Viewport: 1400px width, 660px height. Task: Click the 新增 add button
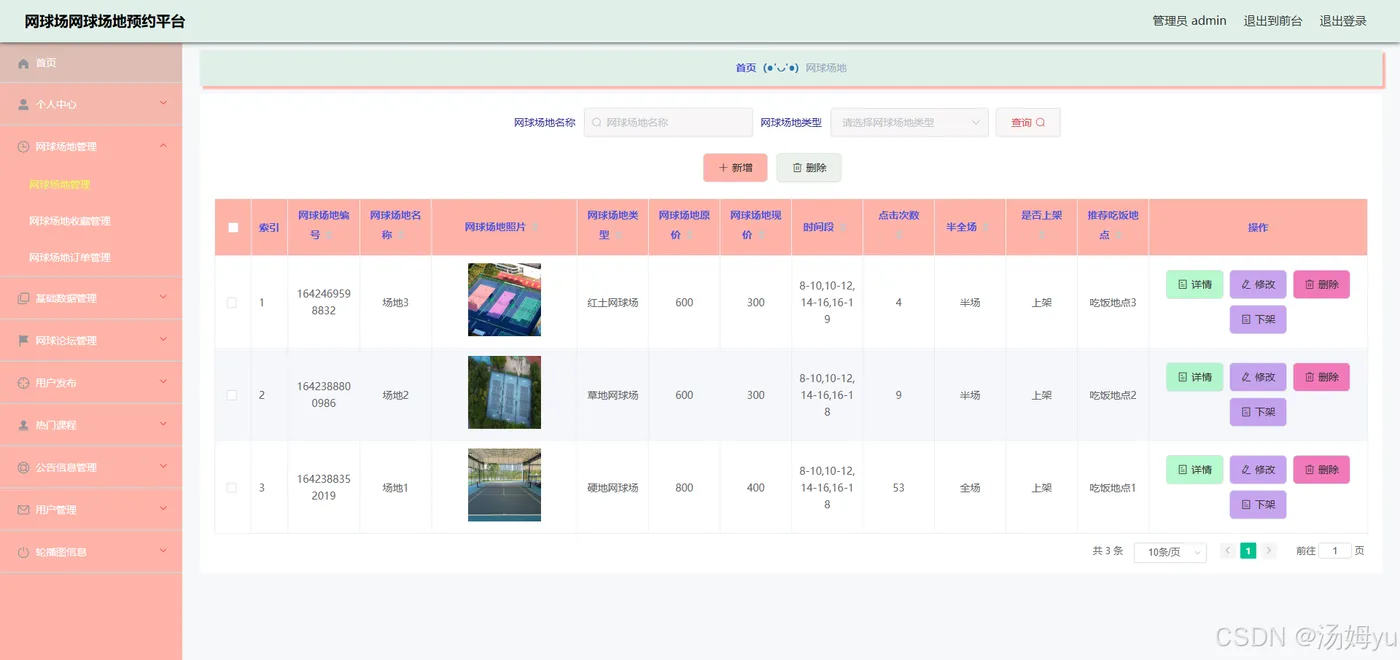(x=735, y=168)
